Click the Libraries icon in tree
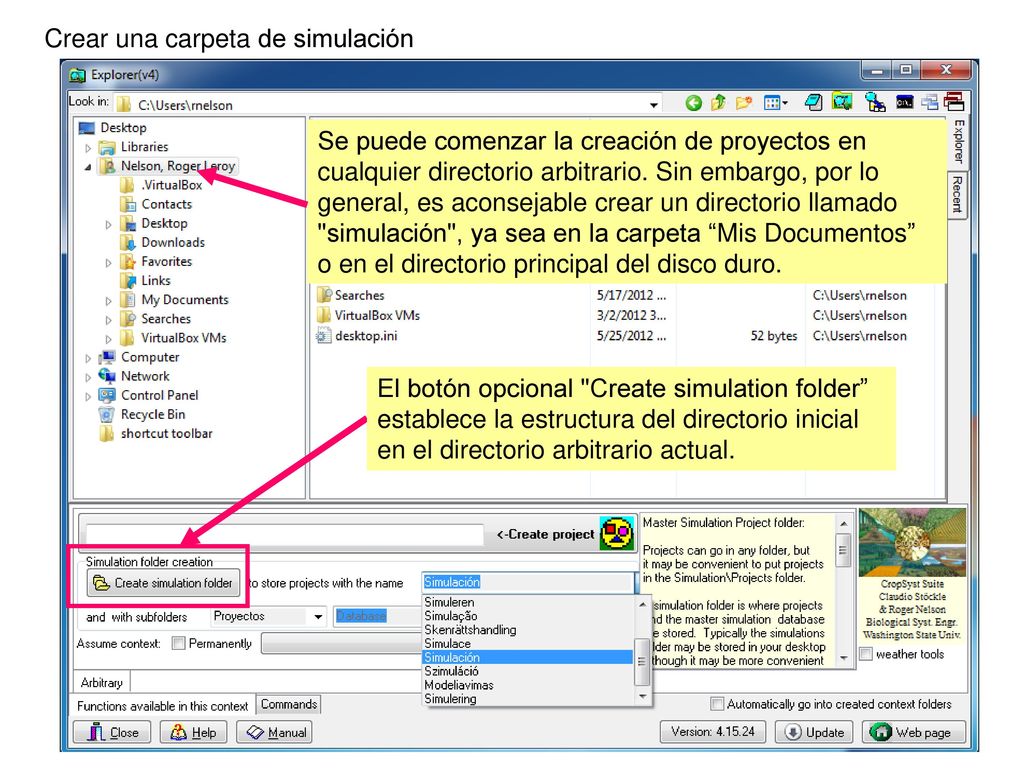 point(106,147)
